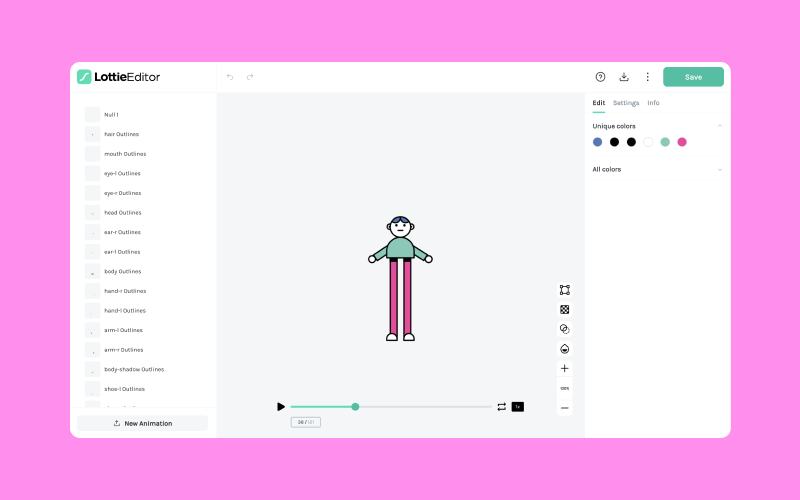Click the arm-r Outlines layer thumbnail
The width and height of the screenshot is (800, 500).
(x=92, y=350)
